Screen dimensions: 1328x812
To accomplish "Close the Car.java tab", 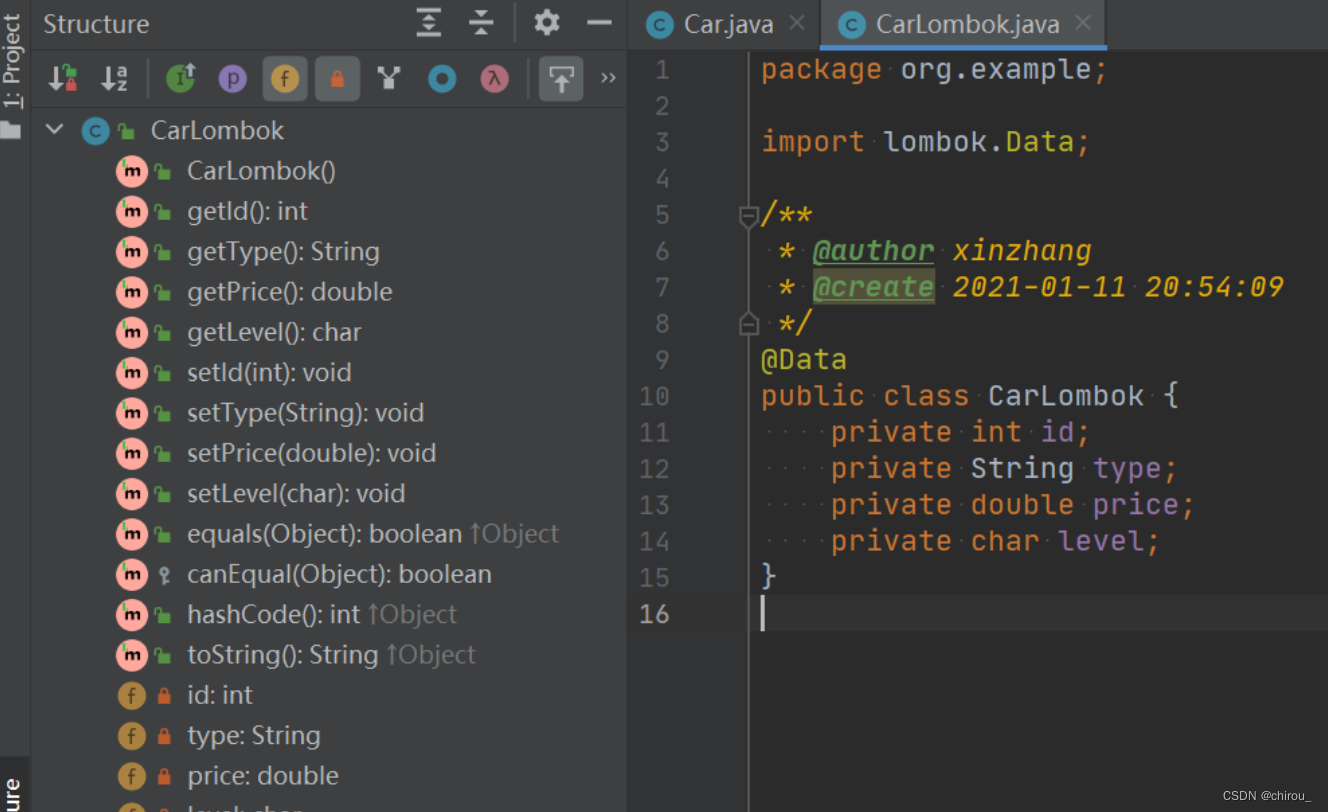I will [797, 22].
